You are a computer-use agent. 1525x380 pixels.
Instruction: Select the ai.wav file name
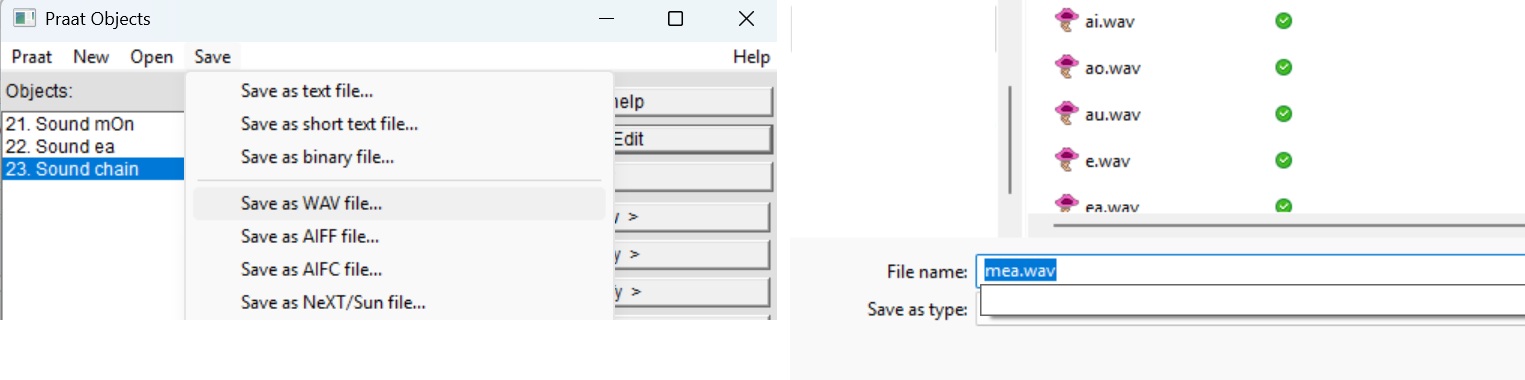click(1110, 21)
